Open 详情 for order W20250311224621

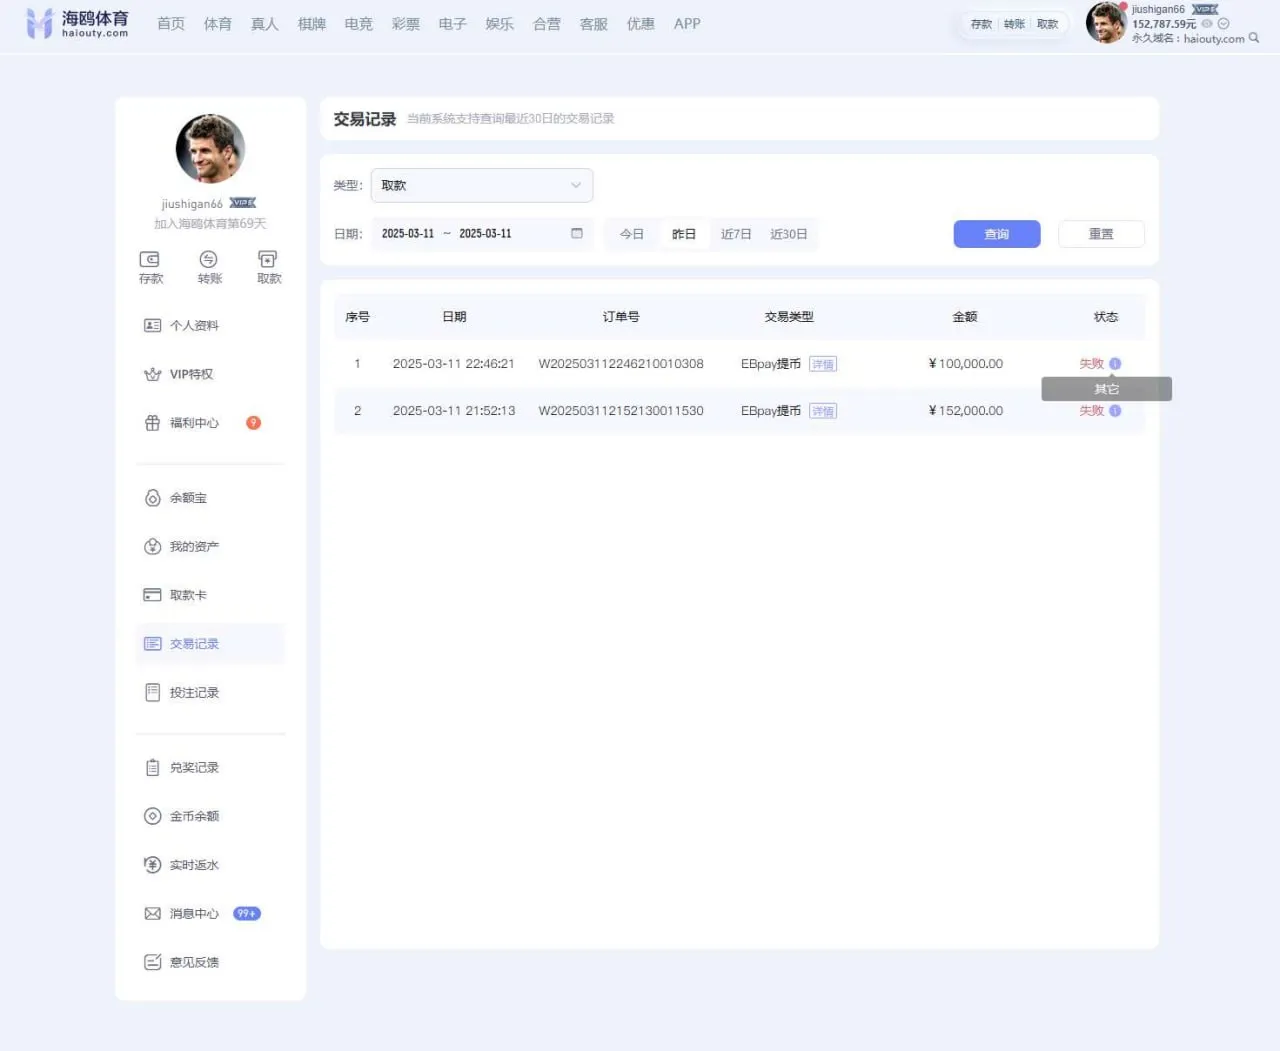point(822,363)
